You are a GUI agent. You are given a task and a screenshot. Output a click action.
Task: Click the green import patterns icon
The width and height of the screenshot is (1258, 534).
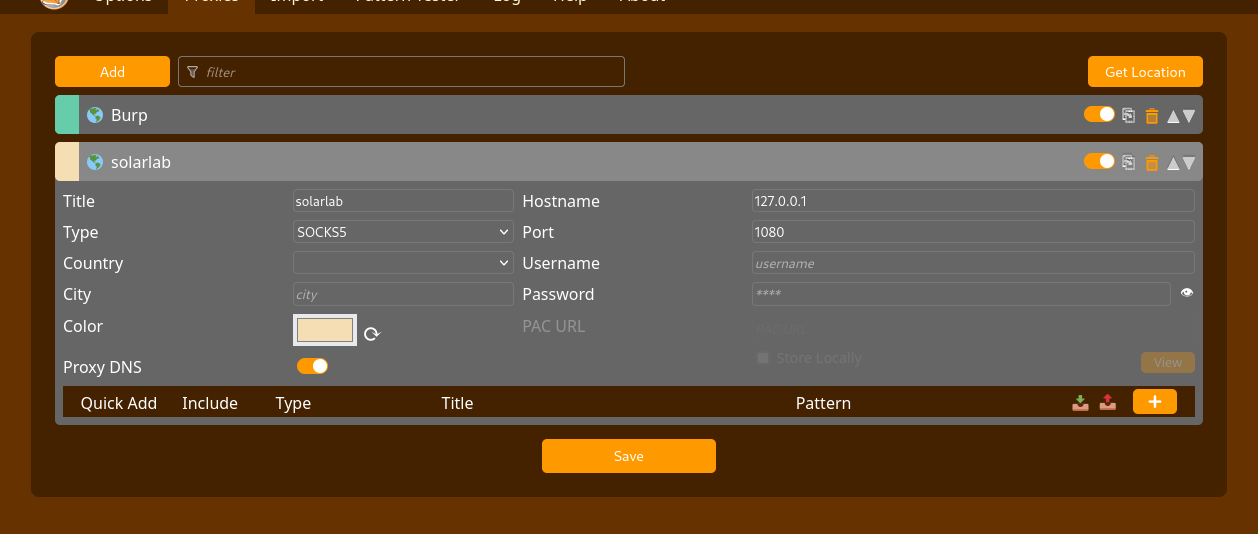tap(1080, 402)
